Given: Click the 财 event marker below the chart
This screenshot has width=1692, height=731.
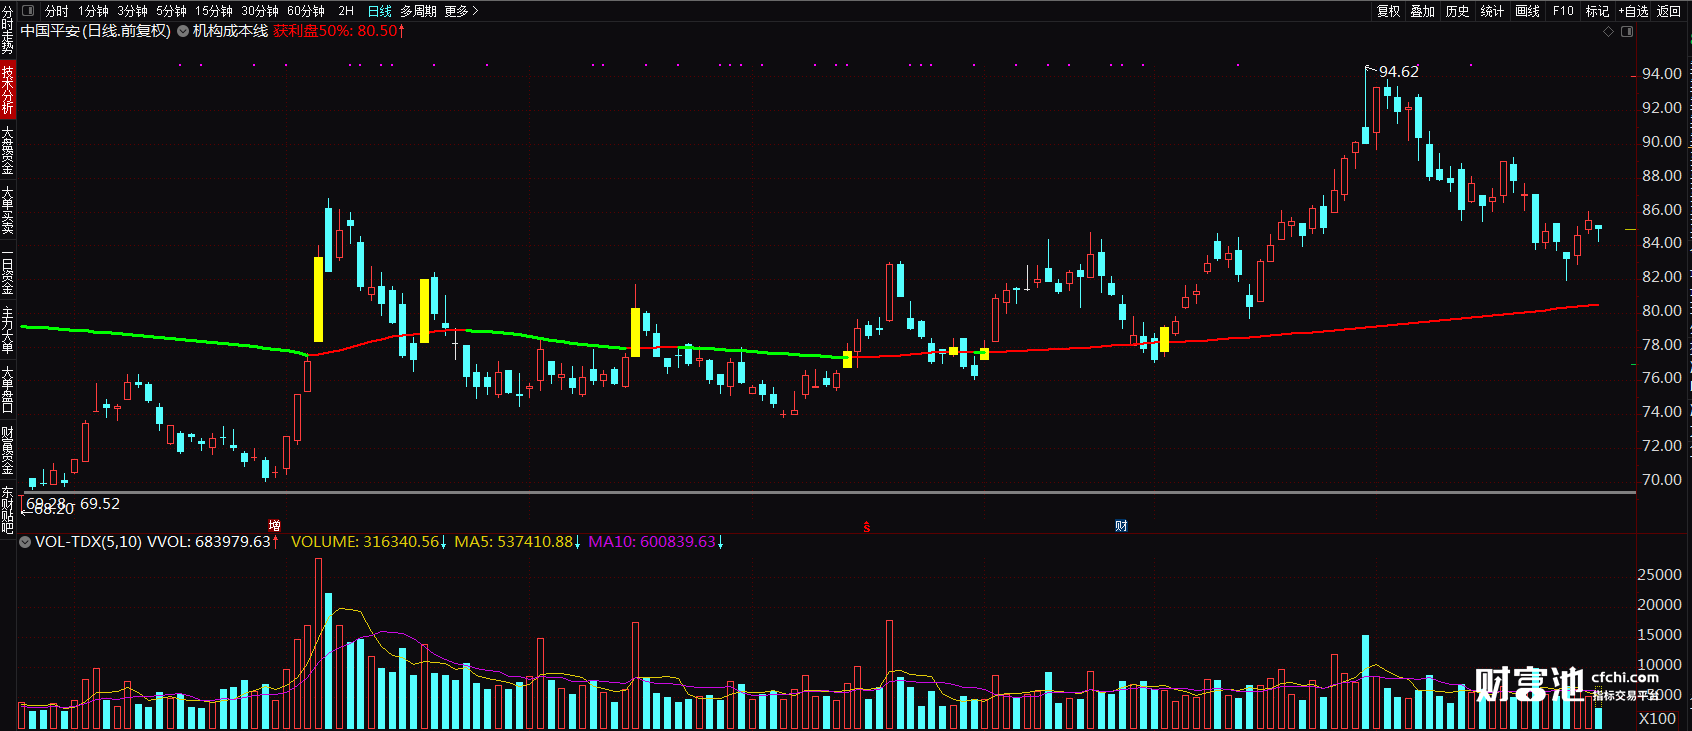Looking at the screenshot, I should click(x=1122, y=526).
